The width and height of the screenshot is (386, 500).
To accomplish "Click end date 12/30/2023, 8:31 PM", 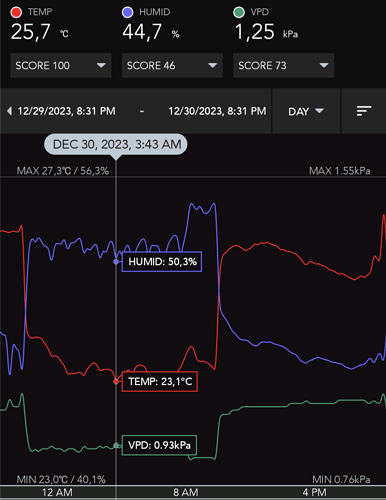I will pyautogui.click(x=217, y=111).
